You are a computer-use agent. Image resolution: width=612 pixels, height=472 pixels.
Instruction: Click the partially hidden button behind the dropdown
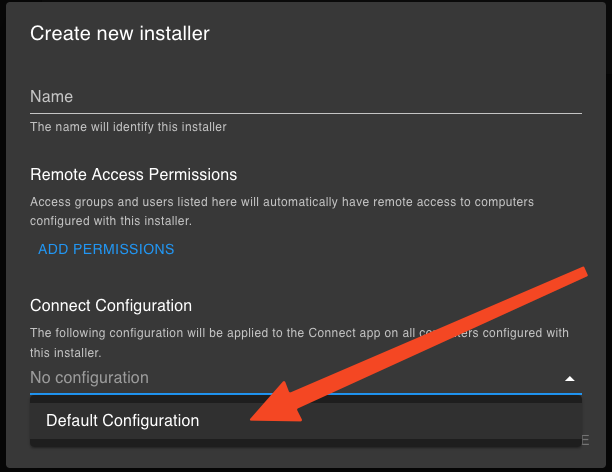585,440
